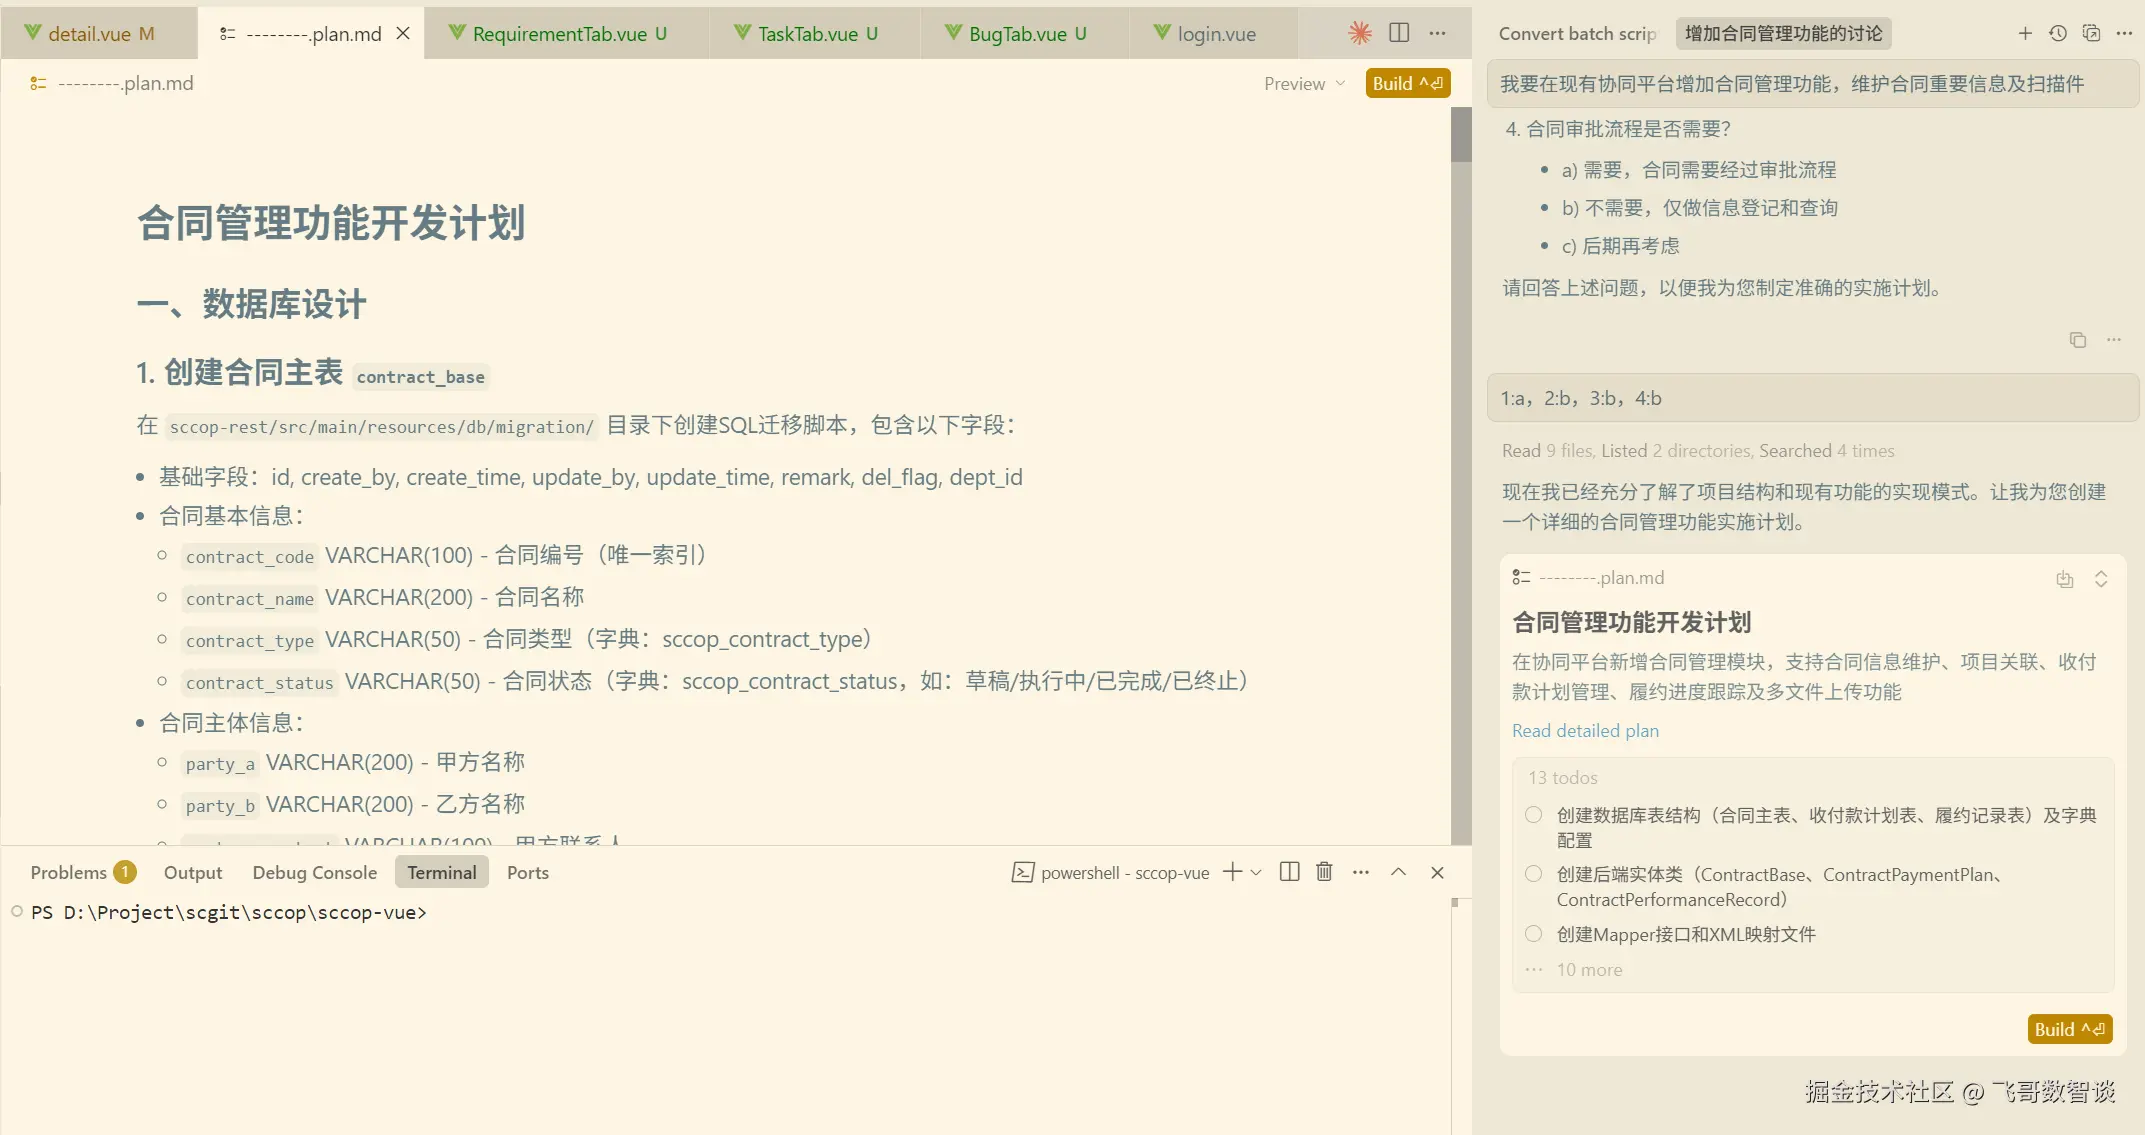
Task: Copy the assistant message using copy icon
Action: coord(2078,340)
